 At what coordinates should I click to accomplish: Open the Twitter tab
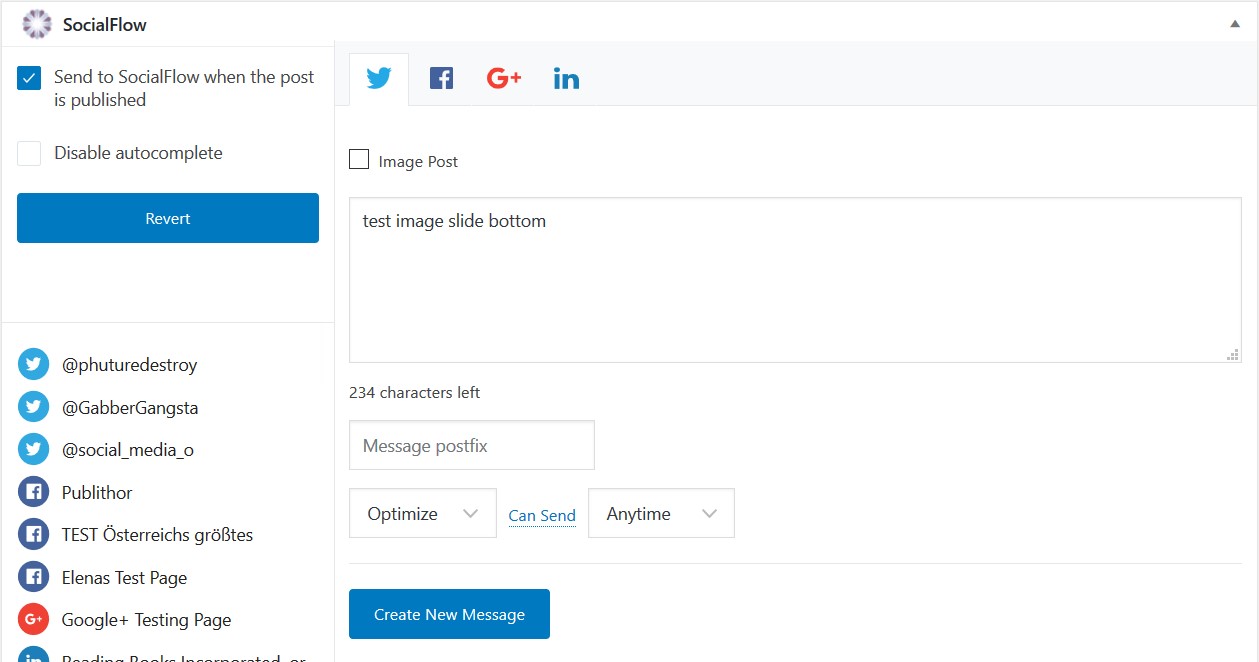tap(379, 79)
